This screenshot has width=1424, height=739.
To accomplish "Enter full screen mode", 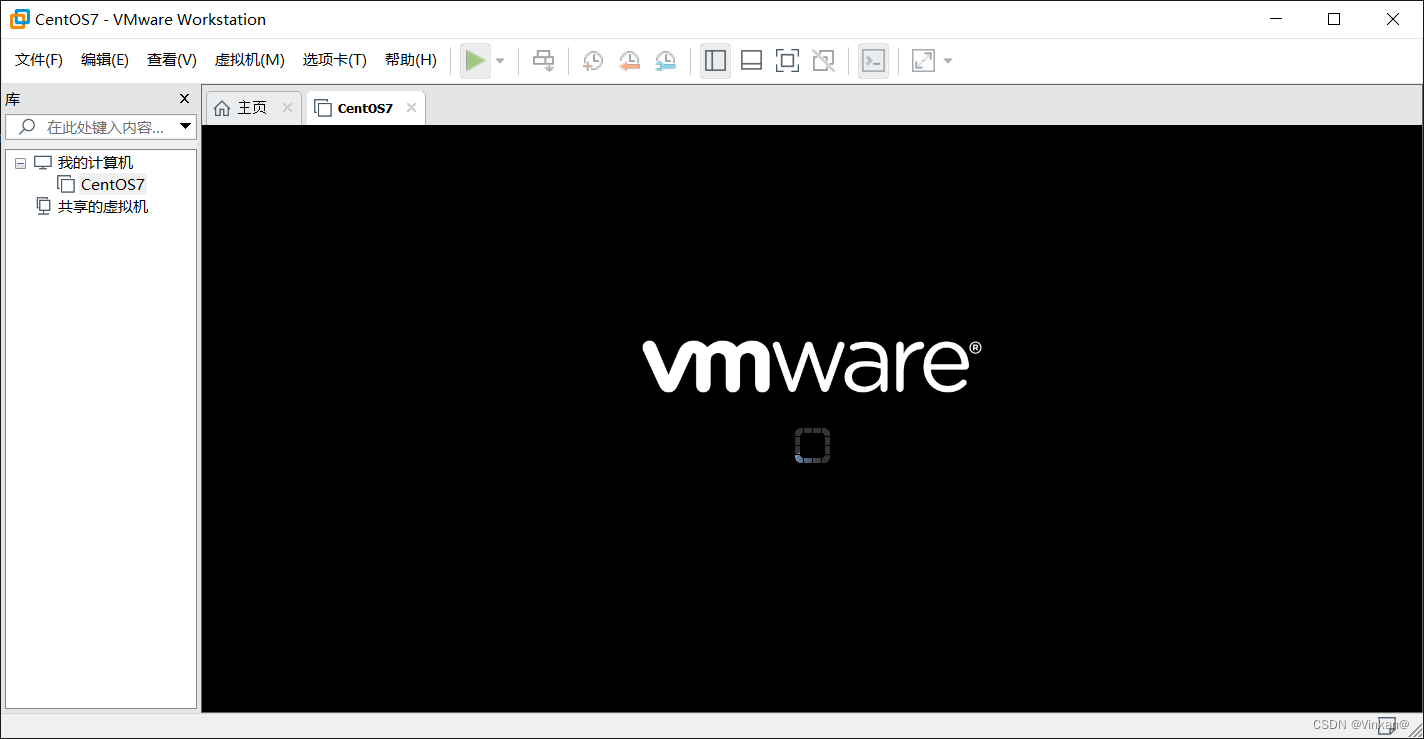I will [x=787, y=60].
